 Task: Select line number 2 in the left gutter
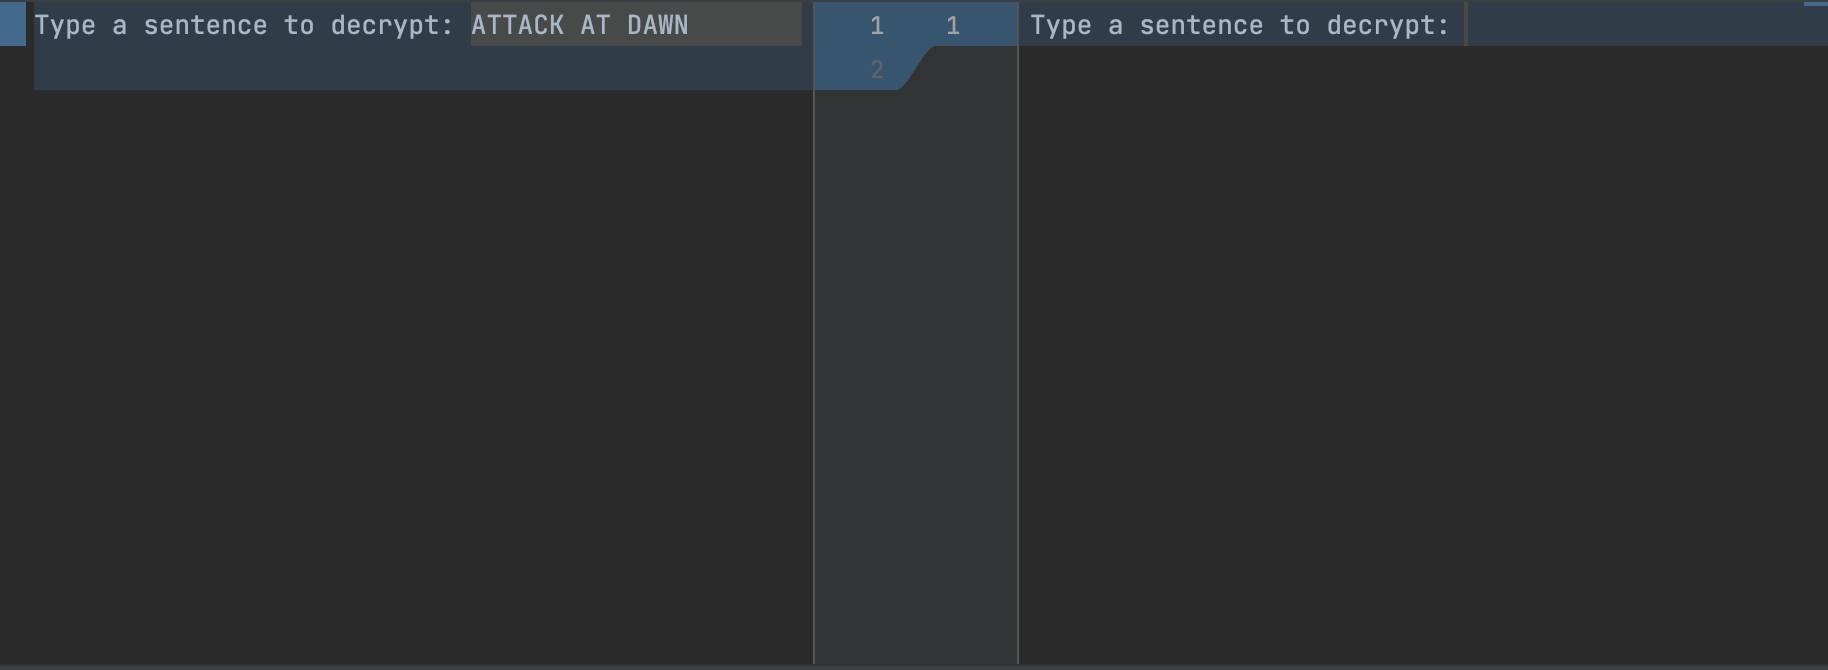click(877, 70)
